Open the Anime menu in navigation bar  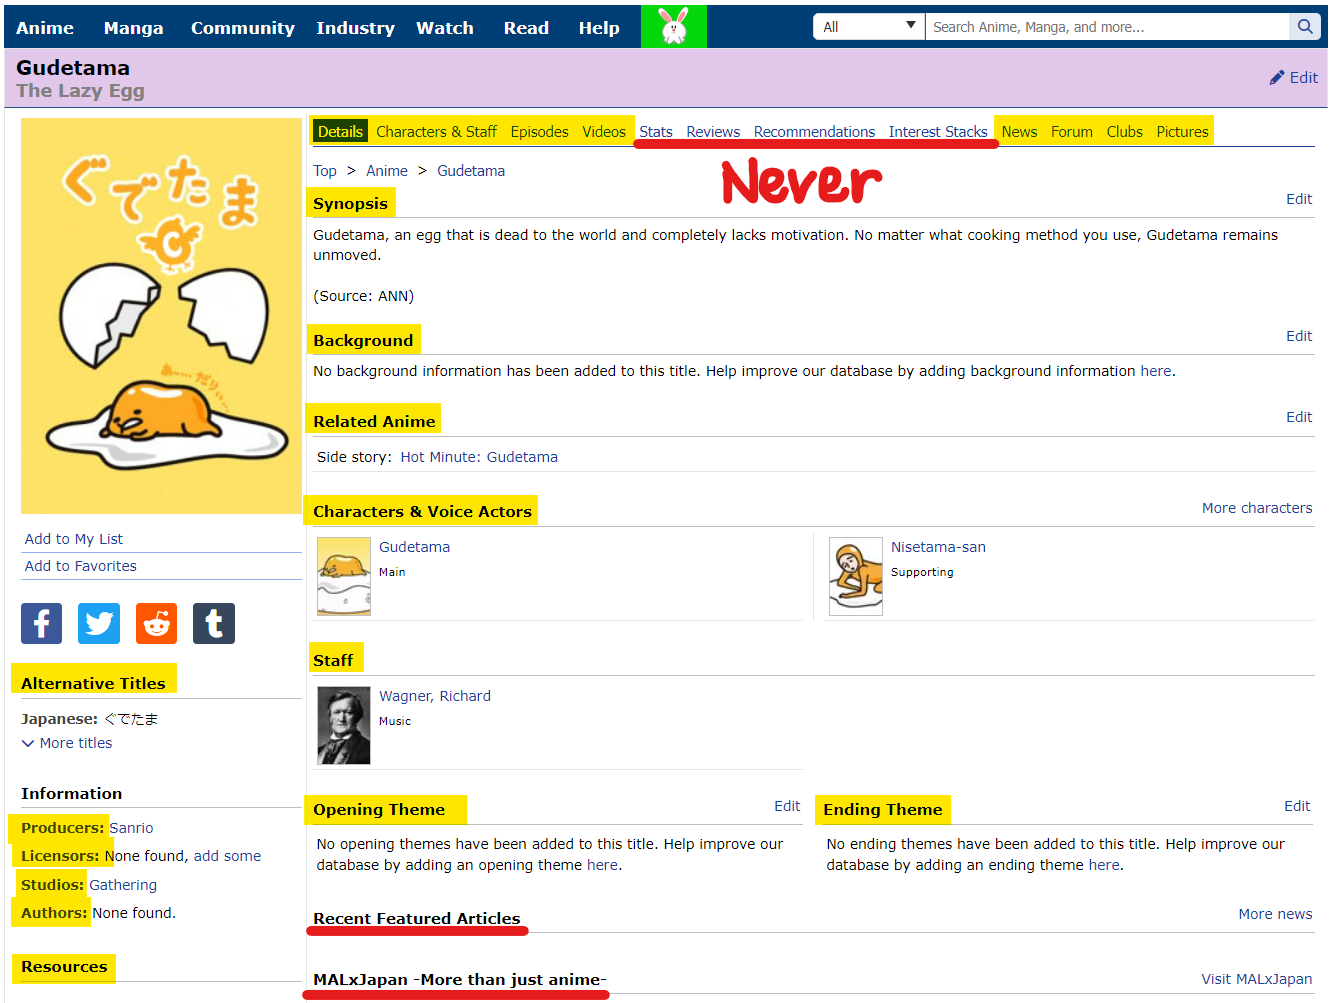(45, 28)
